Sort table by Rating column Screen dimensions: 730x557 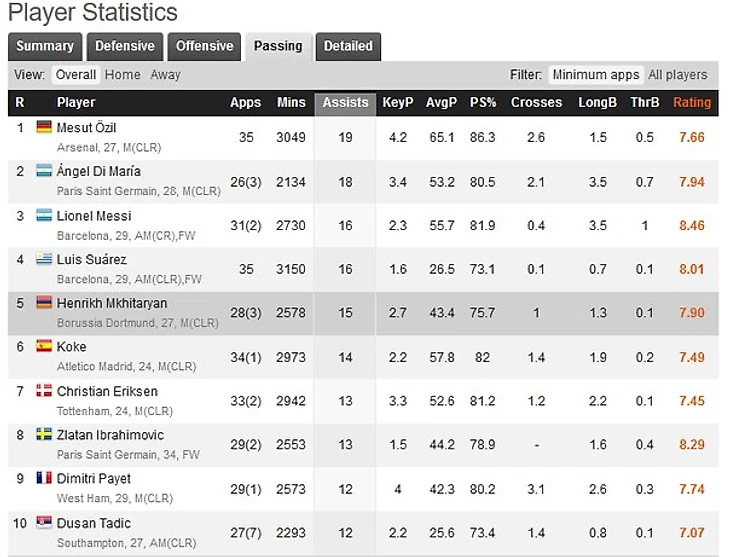click(x=692, y=102)
